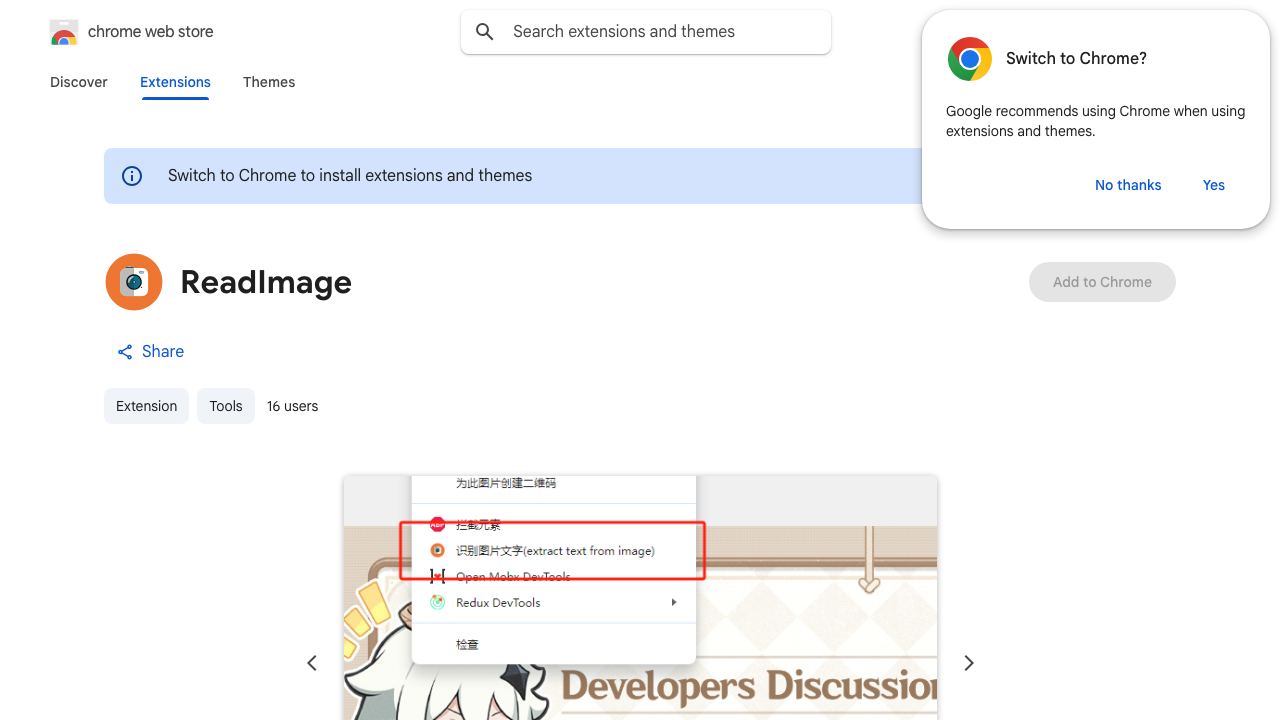Click the 16 users text
The height and width of the screenshot is (720, 1280).
pos(292,406)
